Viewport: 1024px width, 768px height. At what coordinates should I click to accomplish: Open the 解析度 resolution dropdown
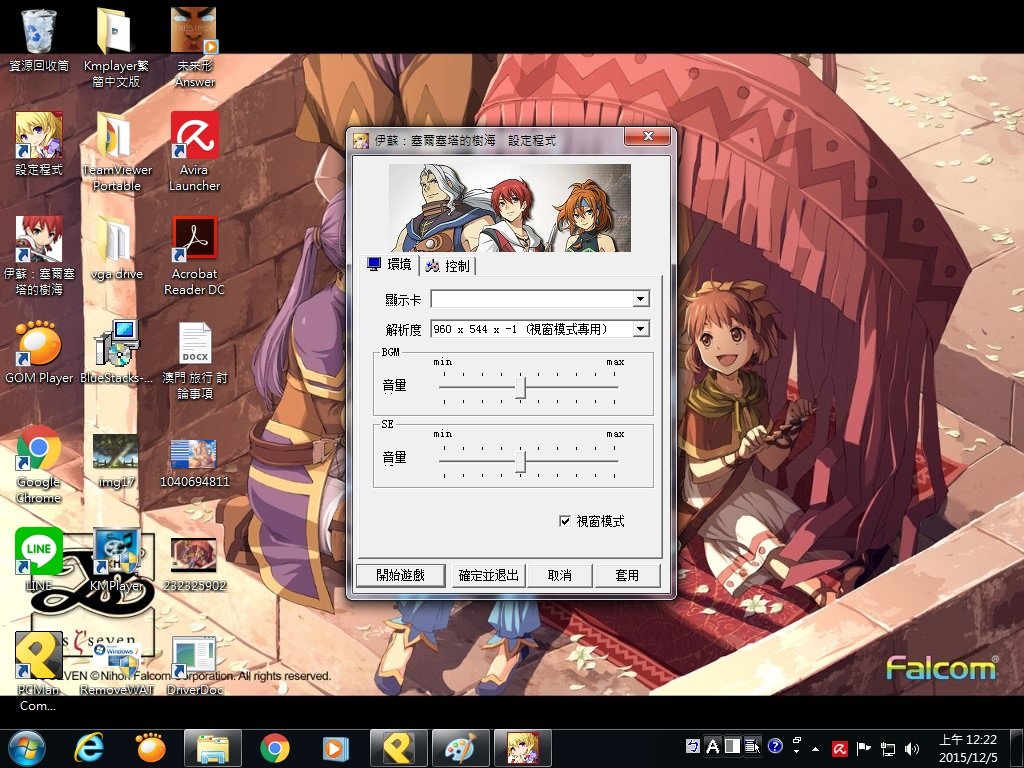tap(641, 328)
